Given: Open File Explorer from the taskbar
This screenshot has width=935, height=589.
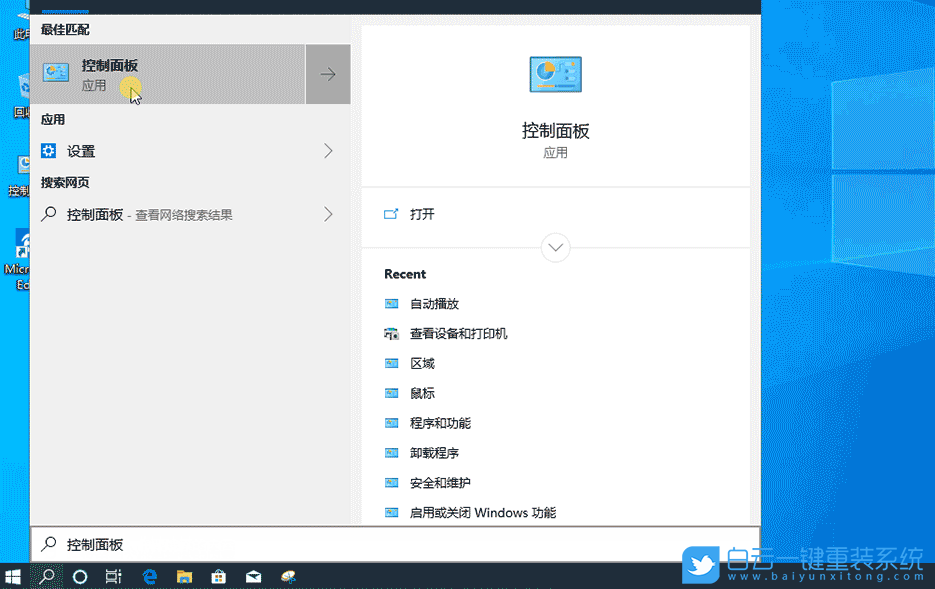Looking at the screenshot, I should (x=183, y=576).
